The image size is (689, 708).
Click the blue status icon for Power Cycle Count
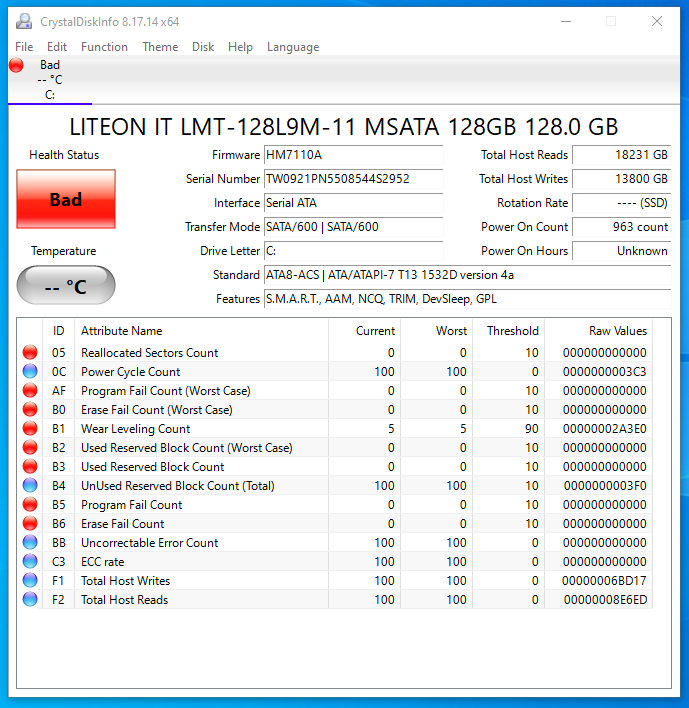pos(30,372)
